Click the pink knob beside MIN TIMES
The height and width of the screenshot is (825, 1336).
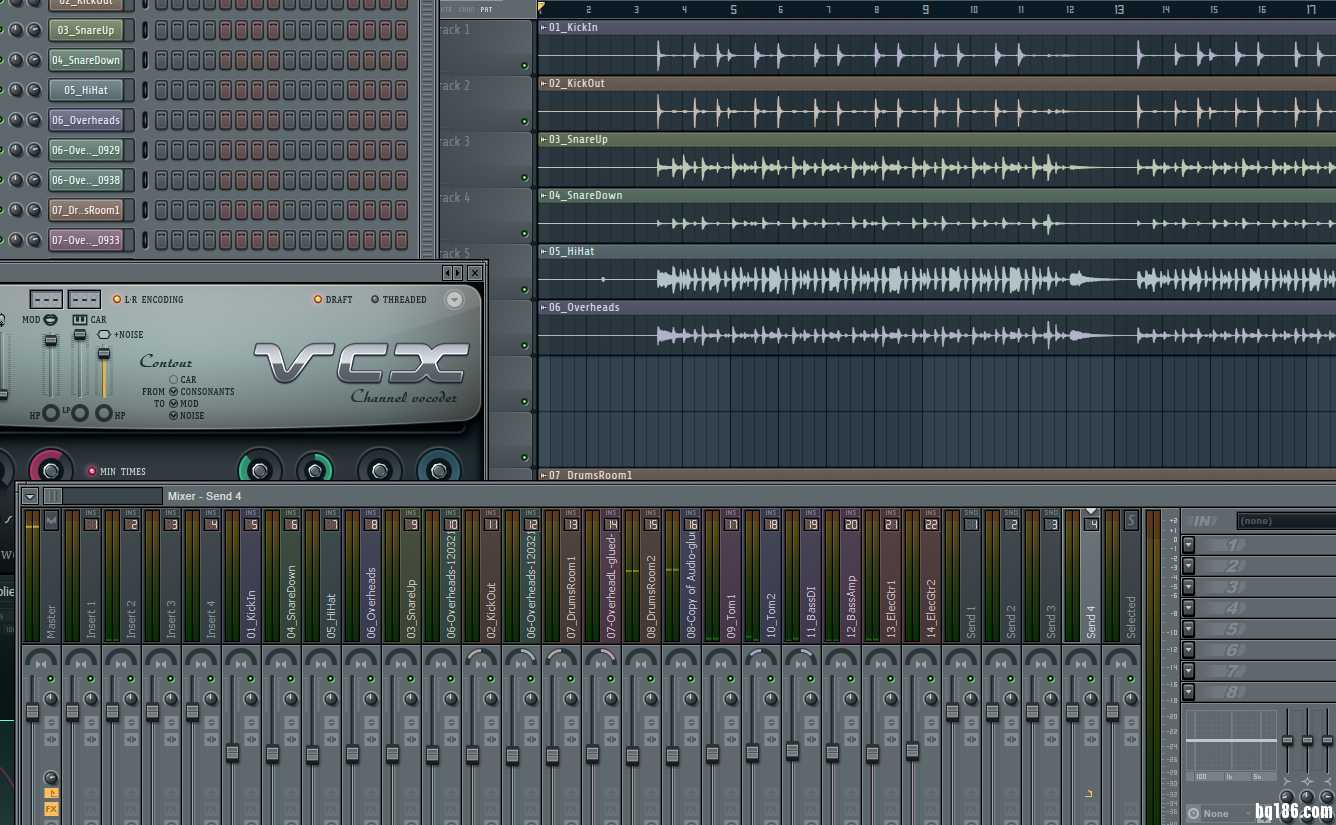50,468
